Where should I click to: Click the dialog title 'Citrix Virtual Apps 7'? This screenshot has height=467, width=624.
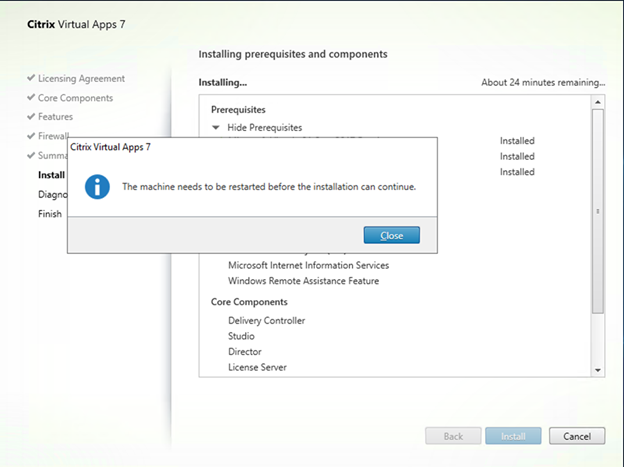point(110,147)
